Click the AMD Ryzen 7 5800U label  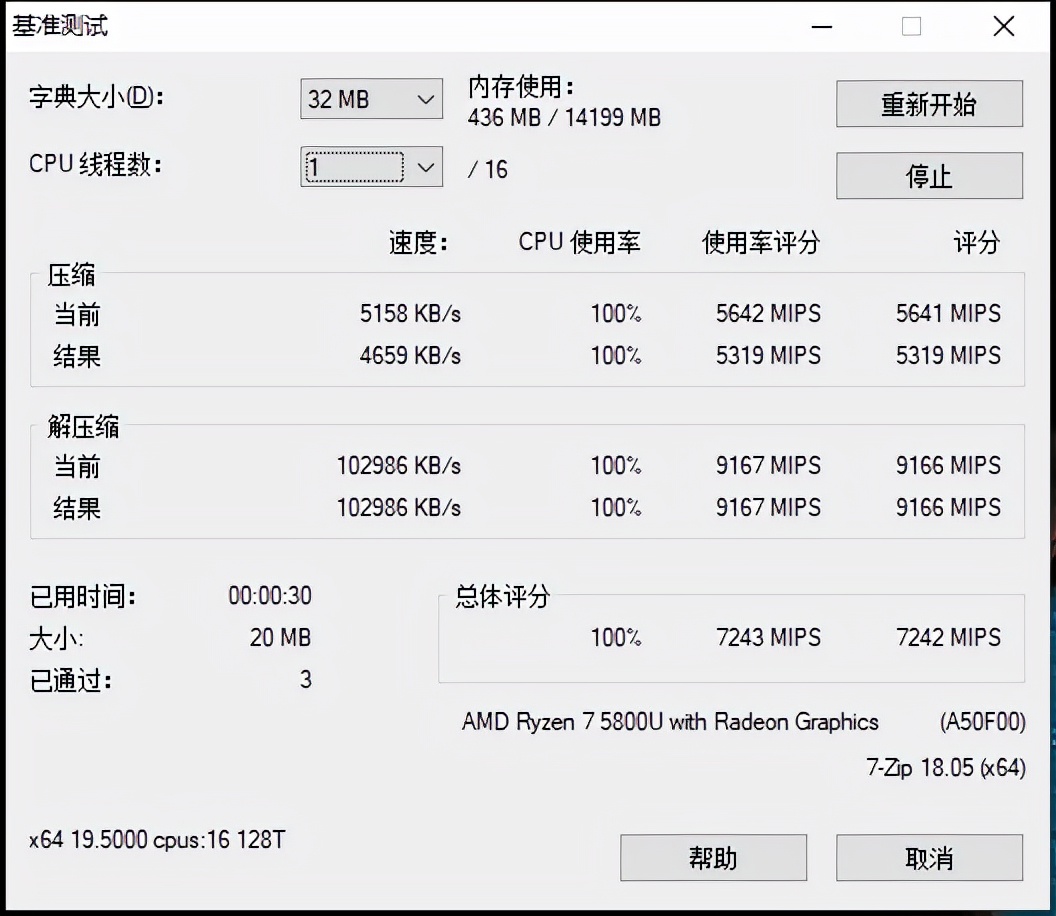click(672, 722)
